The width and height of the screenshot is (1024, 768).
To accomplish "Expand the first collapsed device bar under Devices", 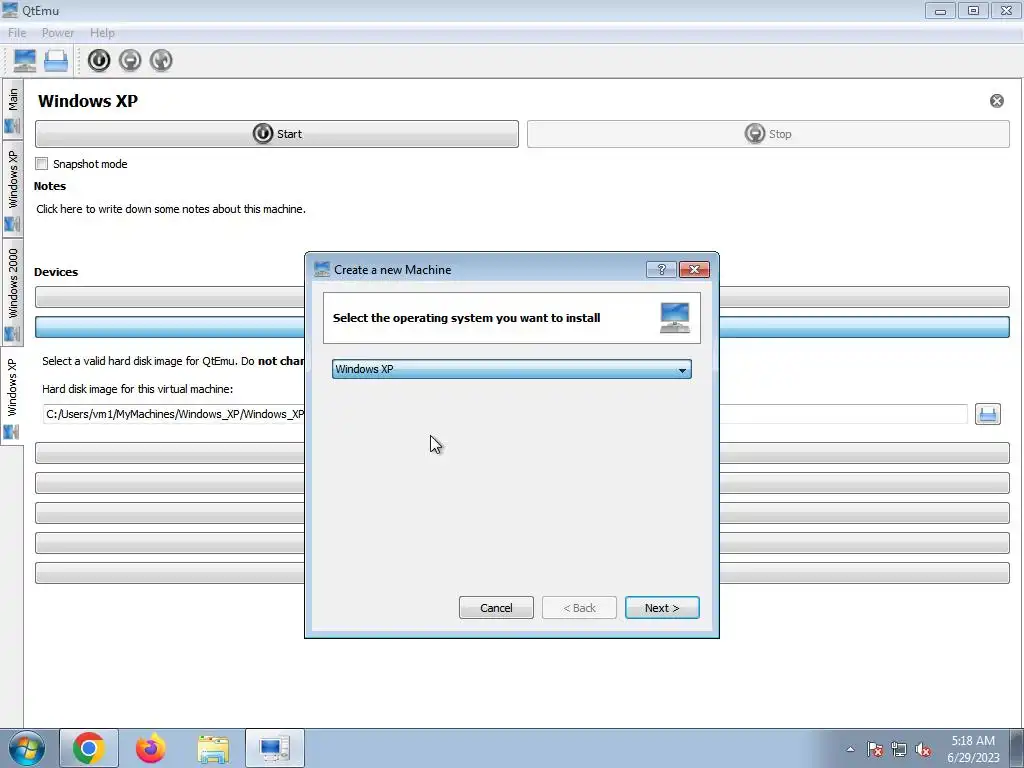I will (x=522, y=296).
